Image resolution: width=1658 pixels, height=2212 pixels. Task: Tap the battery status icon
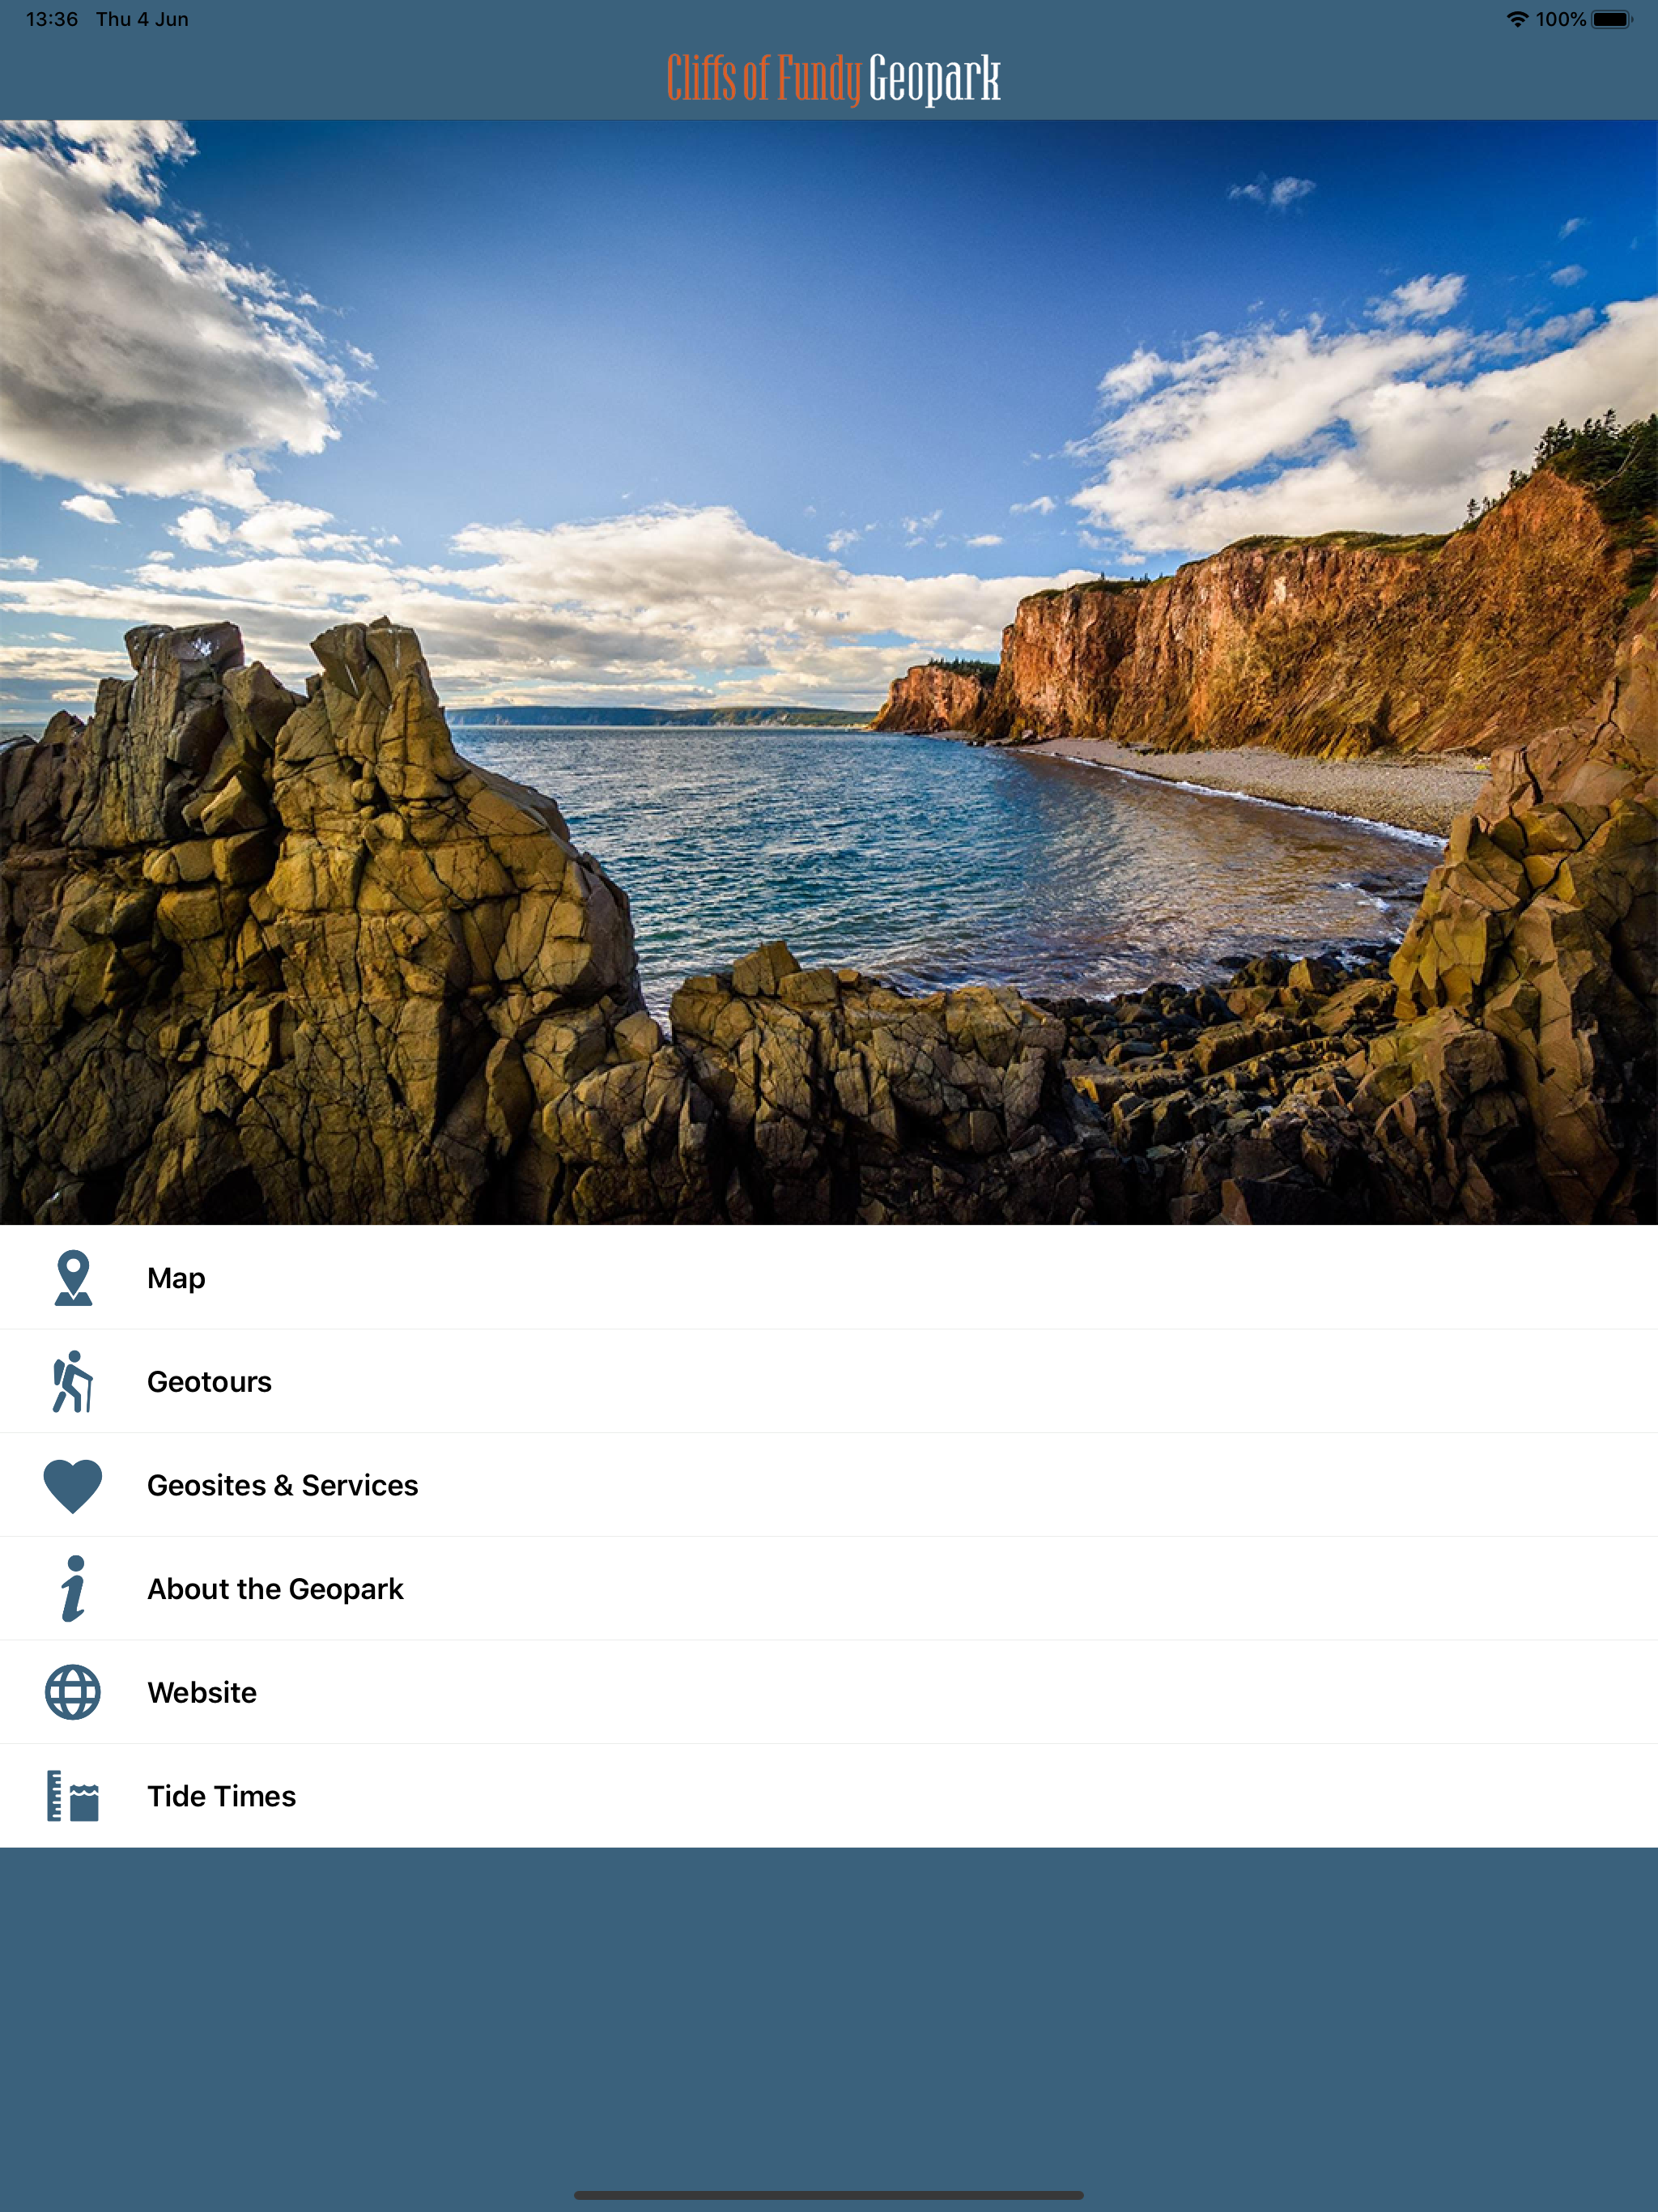pyautogui.click(x=1612, y=19)
